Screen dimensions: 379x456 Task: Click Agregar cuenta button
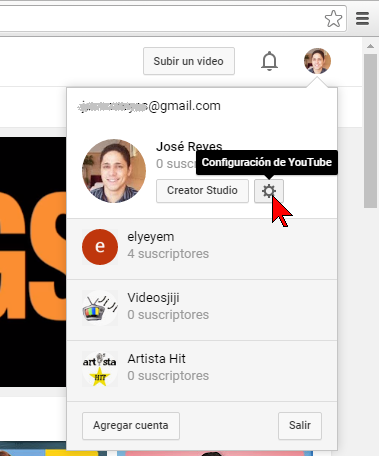click(x=131, y=426)
